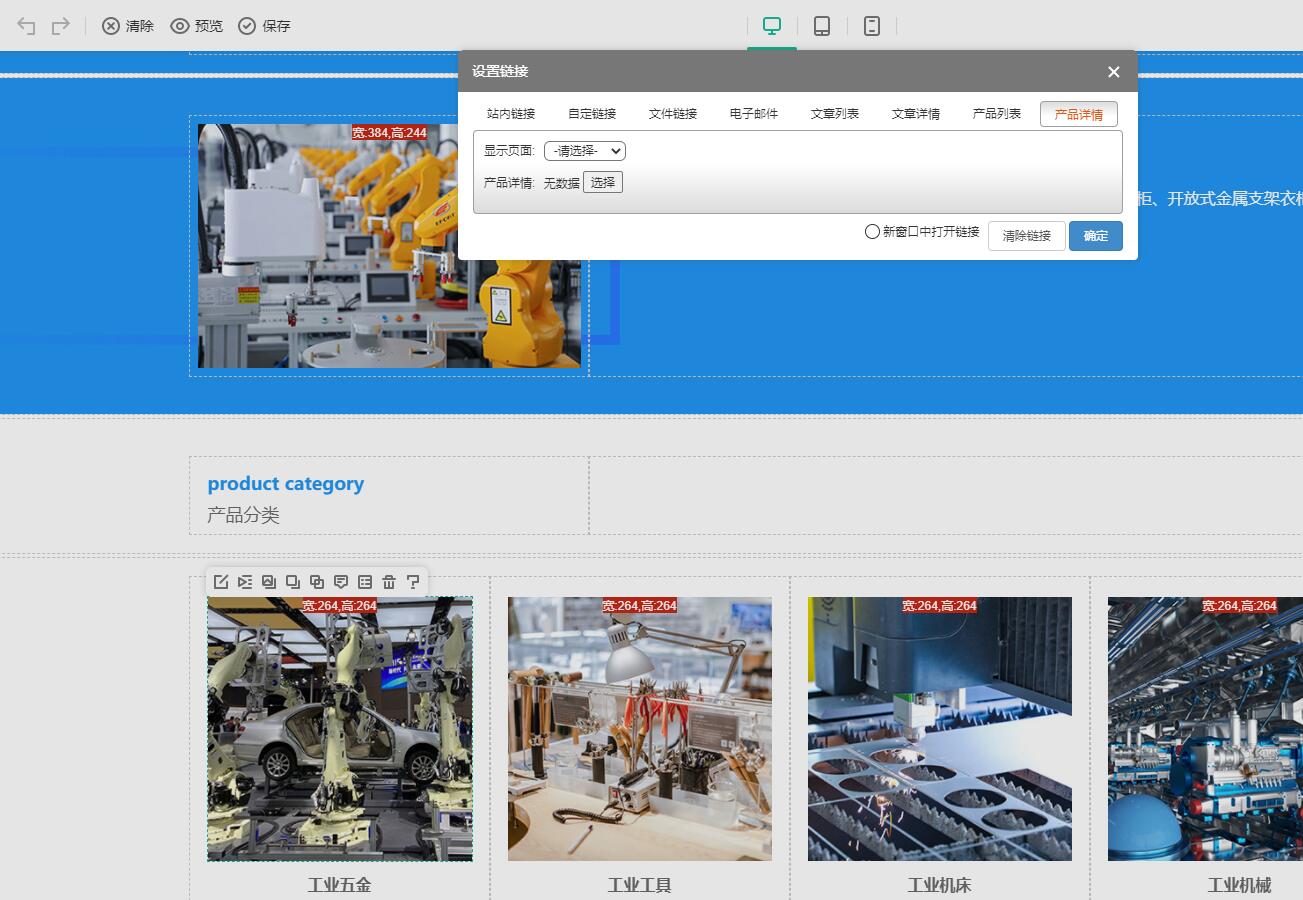Image resolution: width=1303 pixels, height=900 pixels.
Task: Enable 新窗口中打开链接 radio option
Action: point(872,232)
